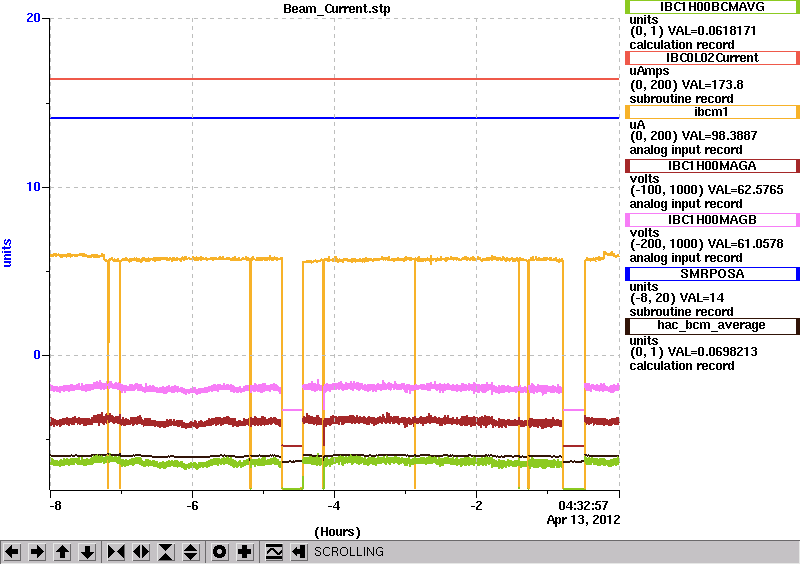Click the x-axis tick label -6

point(192,506)
